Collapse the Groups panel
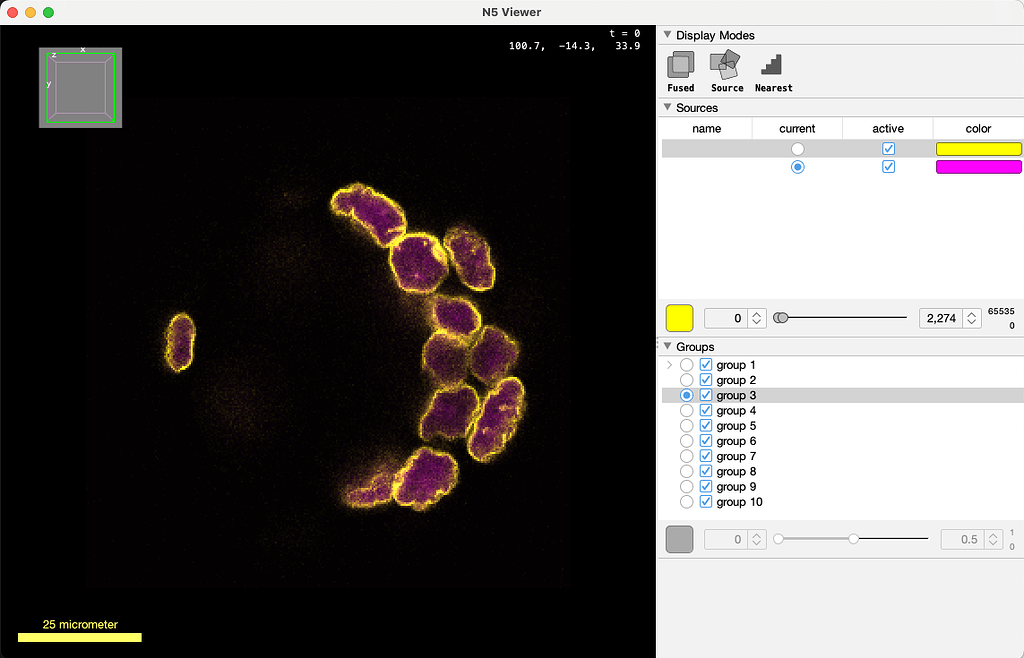 [667, 346]
